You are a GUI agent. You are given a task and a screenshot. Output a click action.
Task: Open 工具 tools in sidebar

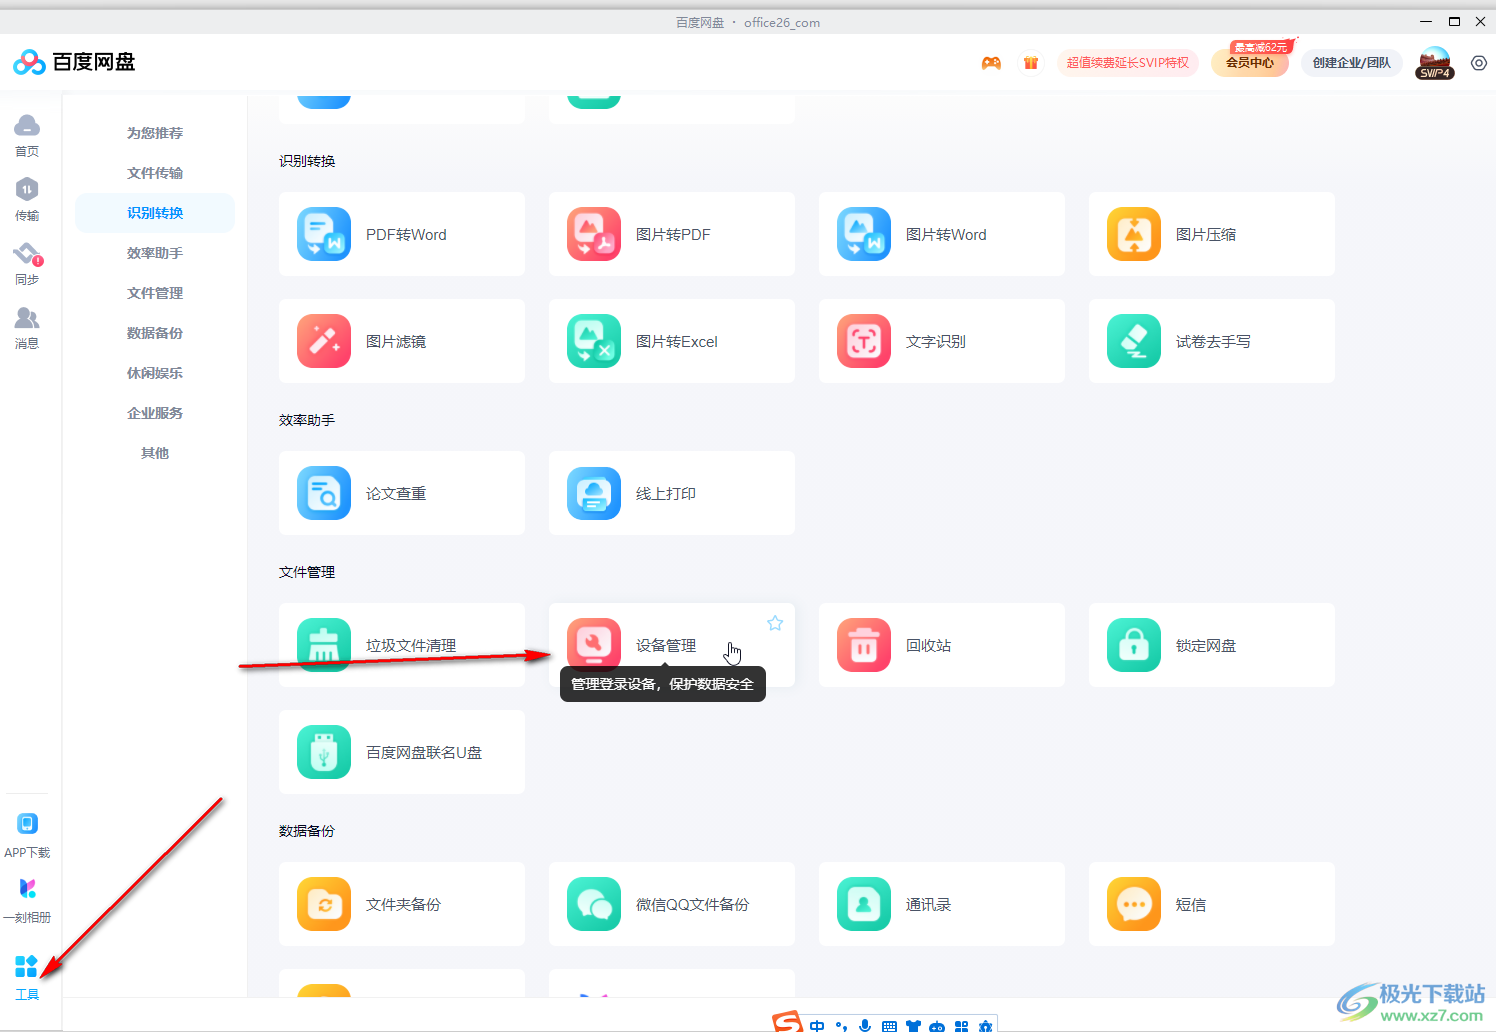point(27,977)
